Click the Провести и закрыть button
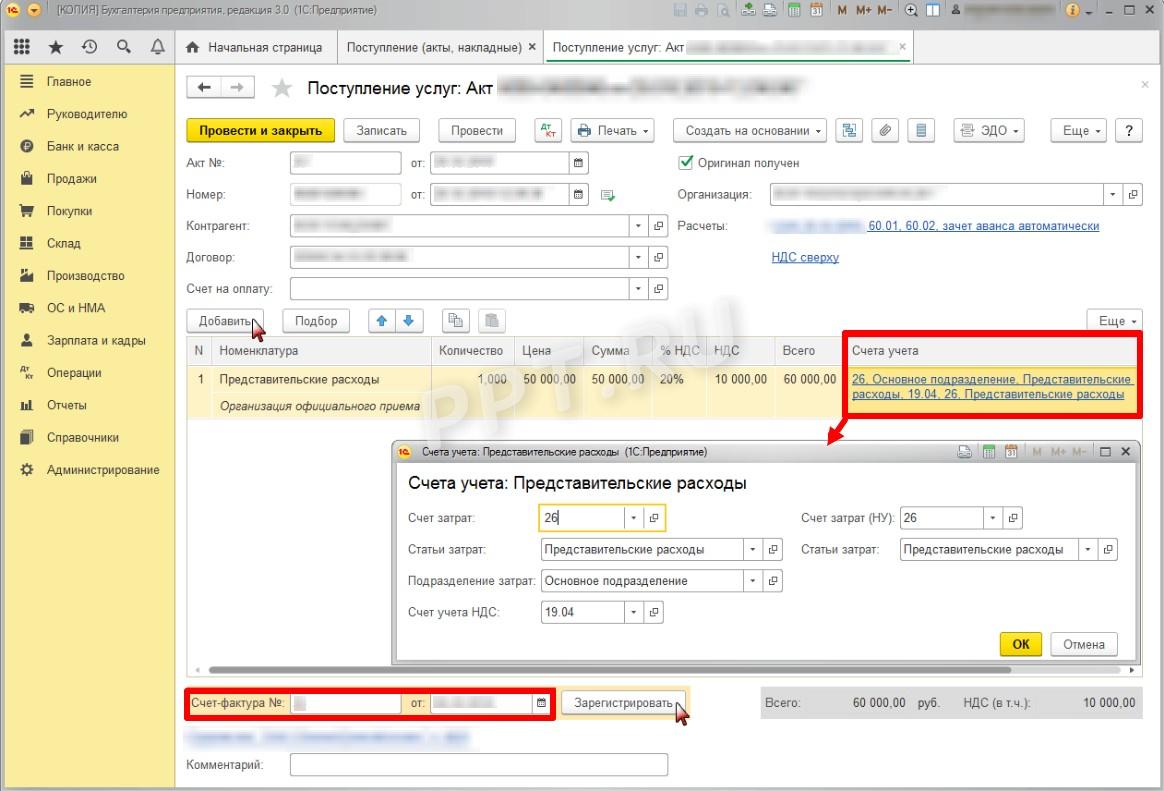Viewport: 1164px width, 791px height. [260, 131]
